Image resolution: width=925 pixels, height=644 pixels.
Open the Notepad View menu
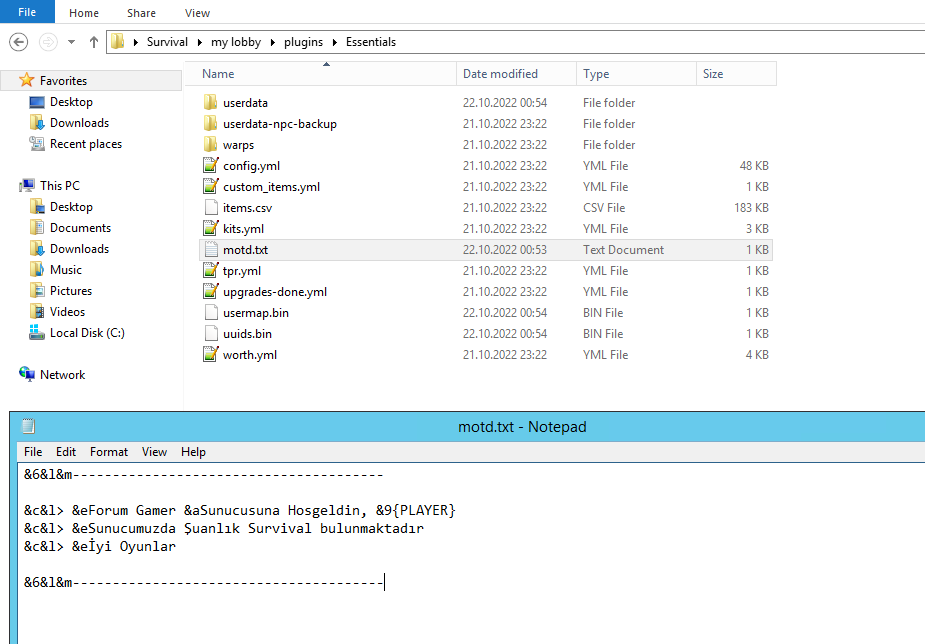154,452
